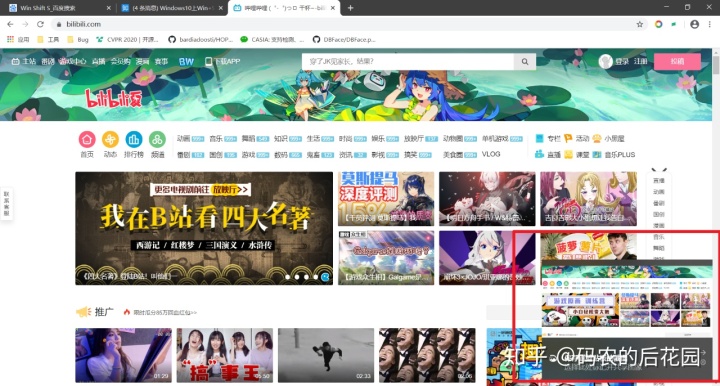Click the bilibili search input field
The height and width of the screenshot is (386, 720).
408,62
